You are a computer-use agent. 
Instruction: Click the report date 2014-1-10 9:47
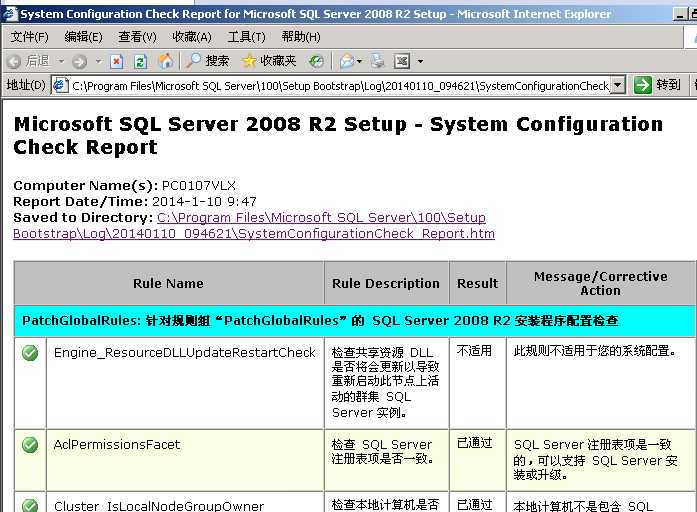pos(204,202)
